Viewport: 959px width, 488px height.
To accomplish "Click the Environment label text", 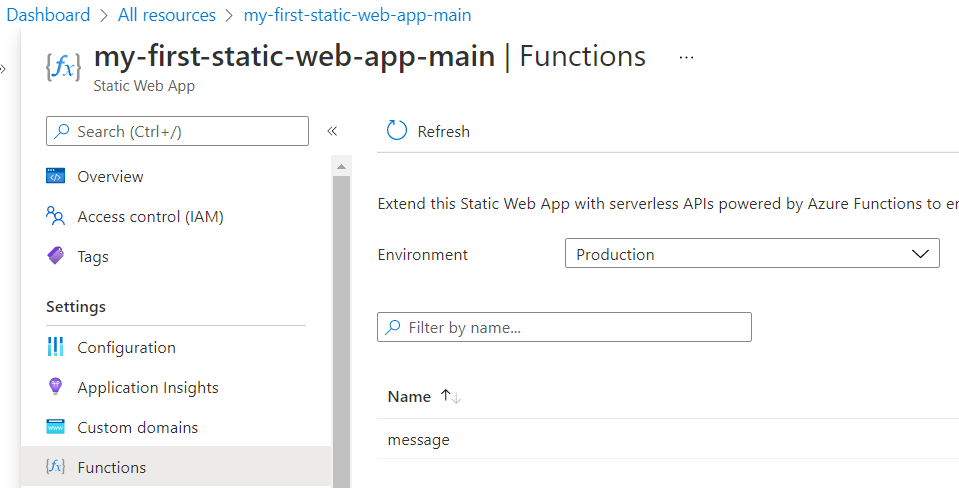I will coord(423,254).
